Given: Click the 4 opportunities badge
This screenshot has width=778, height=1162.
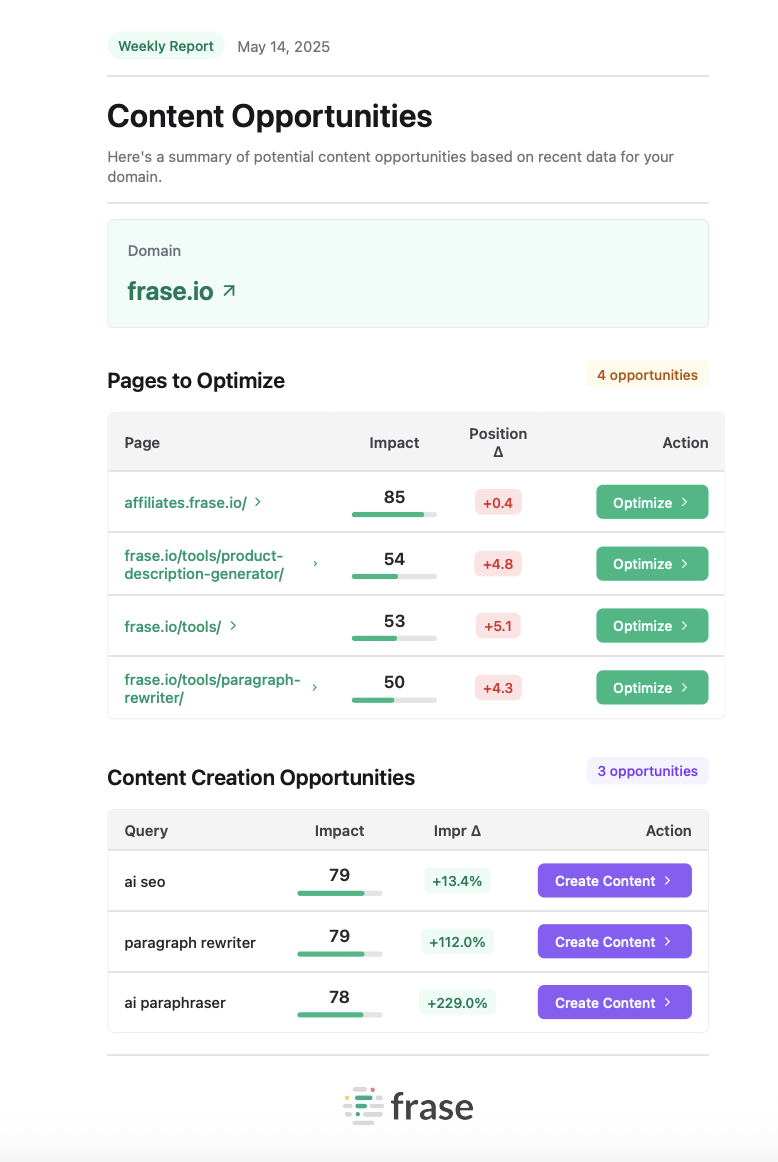Looking at the screenshot, I should coord(648,375).
